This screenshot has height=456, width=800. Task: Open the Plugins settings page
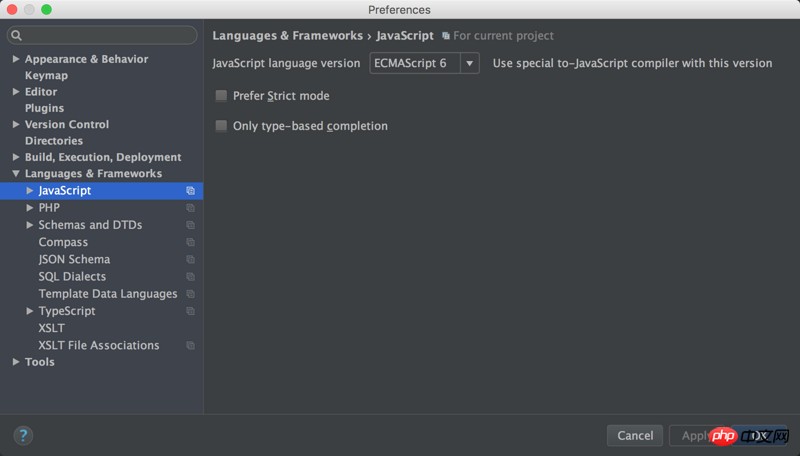44,108
